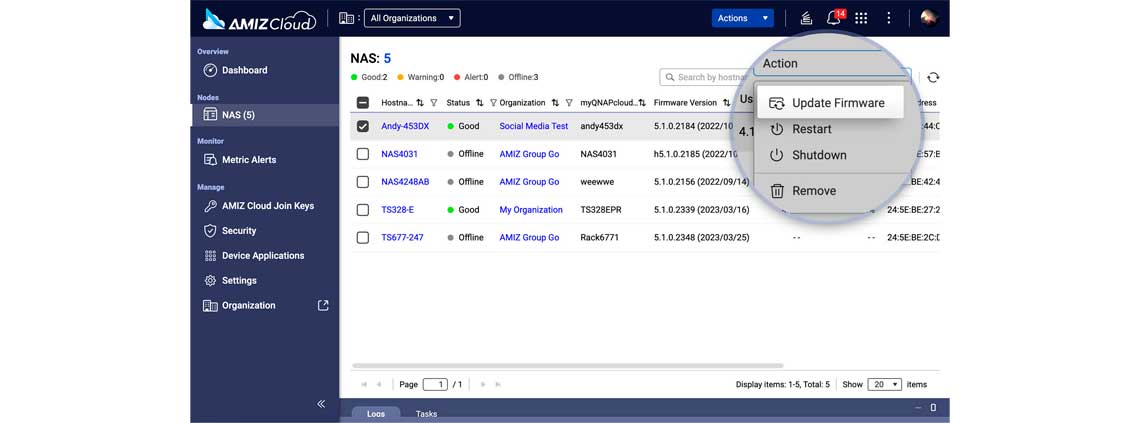Open the Social Media Test organization link
Viewport: 1140px width, 423px height.
pyautogui.click(x=534, y=126)
